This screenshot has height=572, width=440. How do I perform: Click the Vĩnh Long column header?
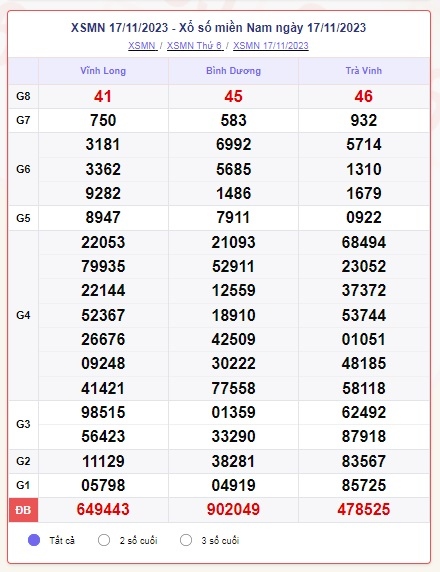point(103,71)
